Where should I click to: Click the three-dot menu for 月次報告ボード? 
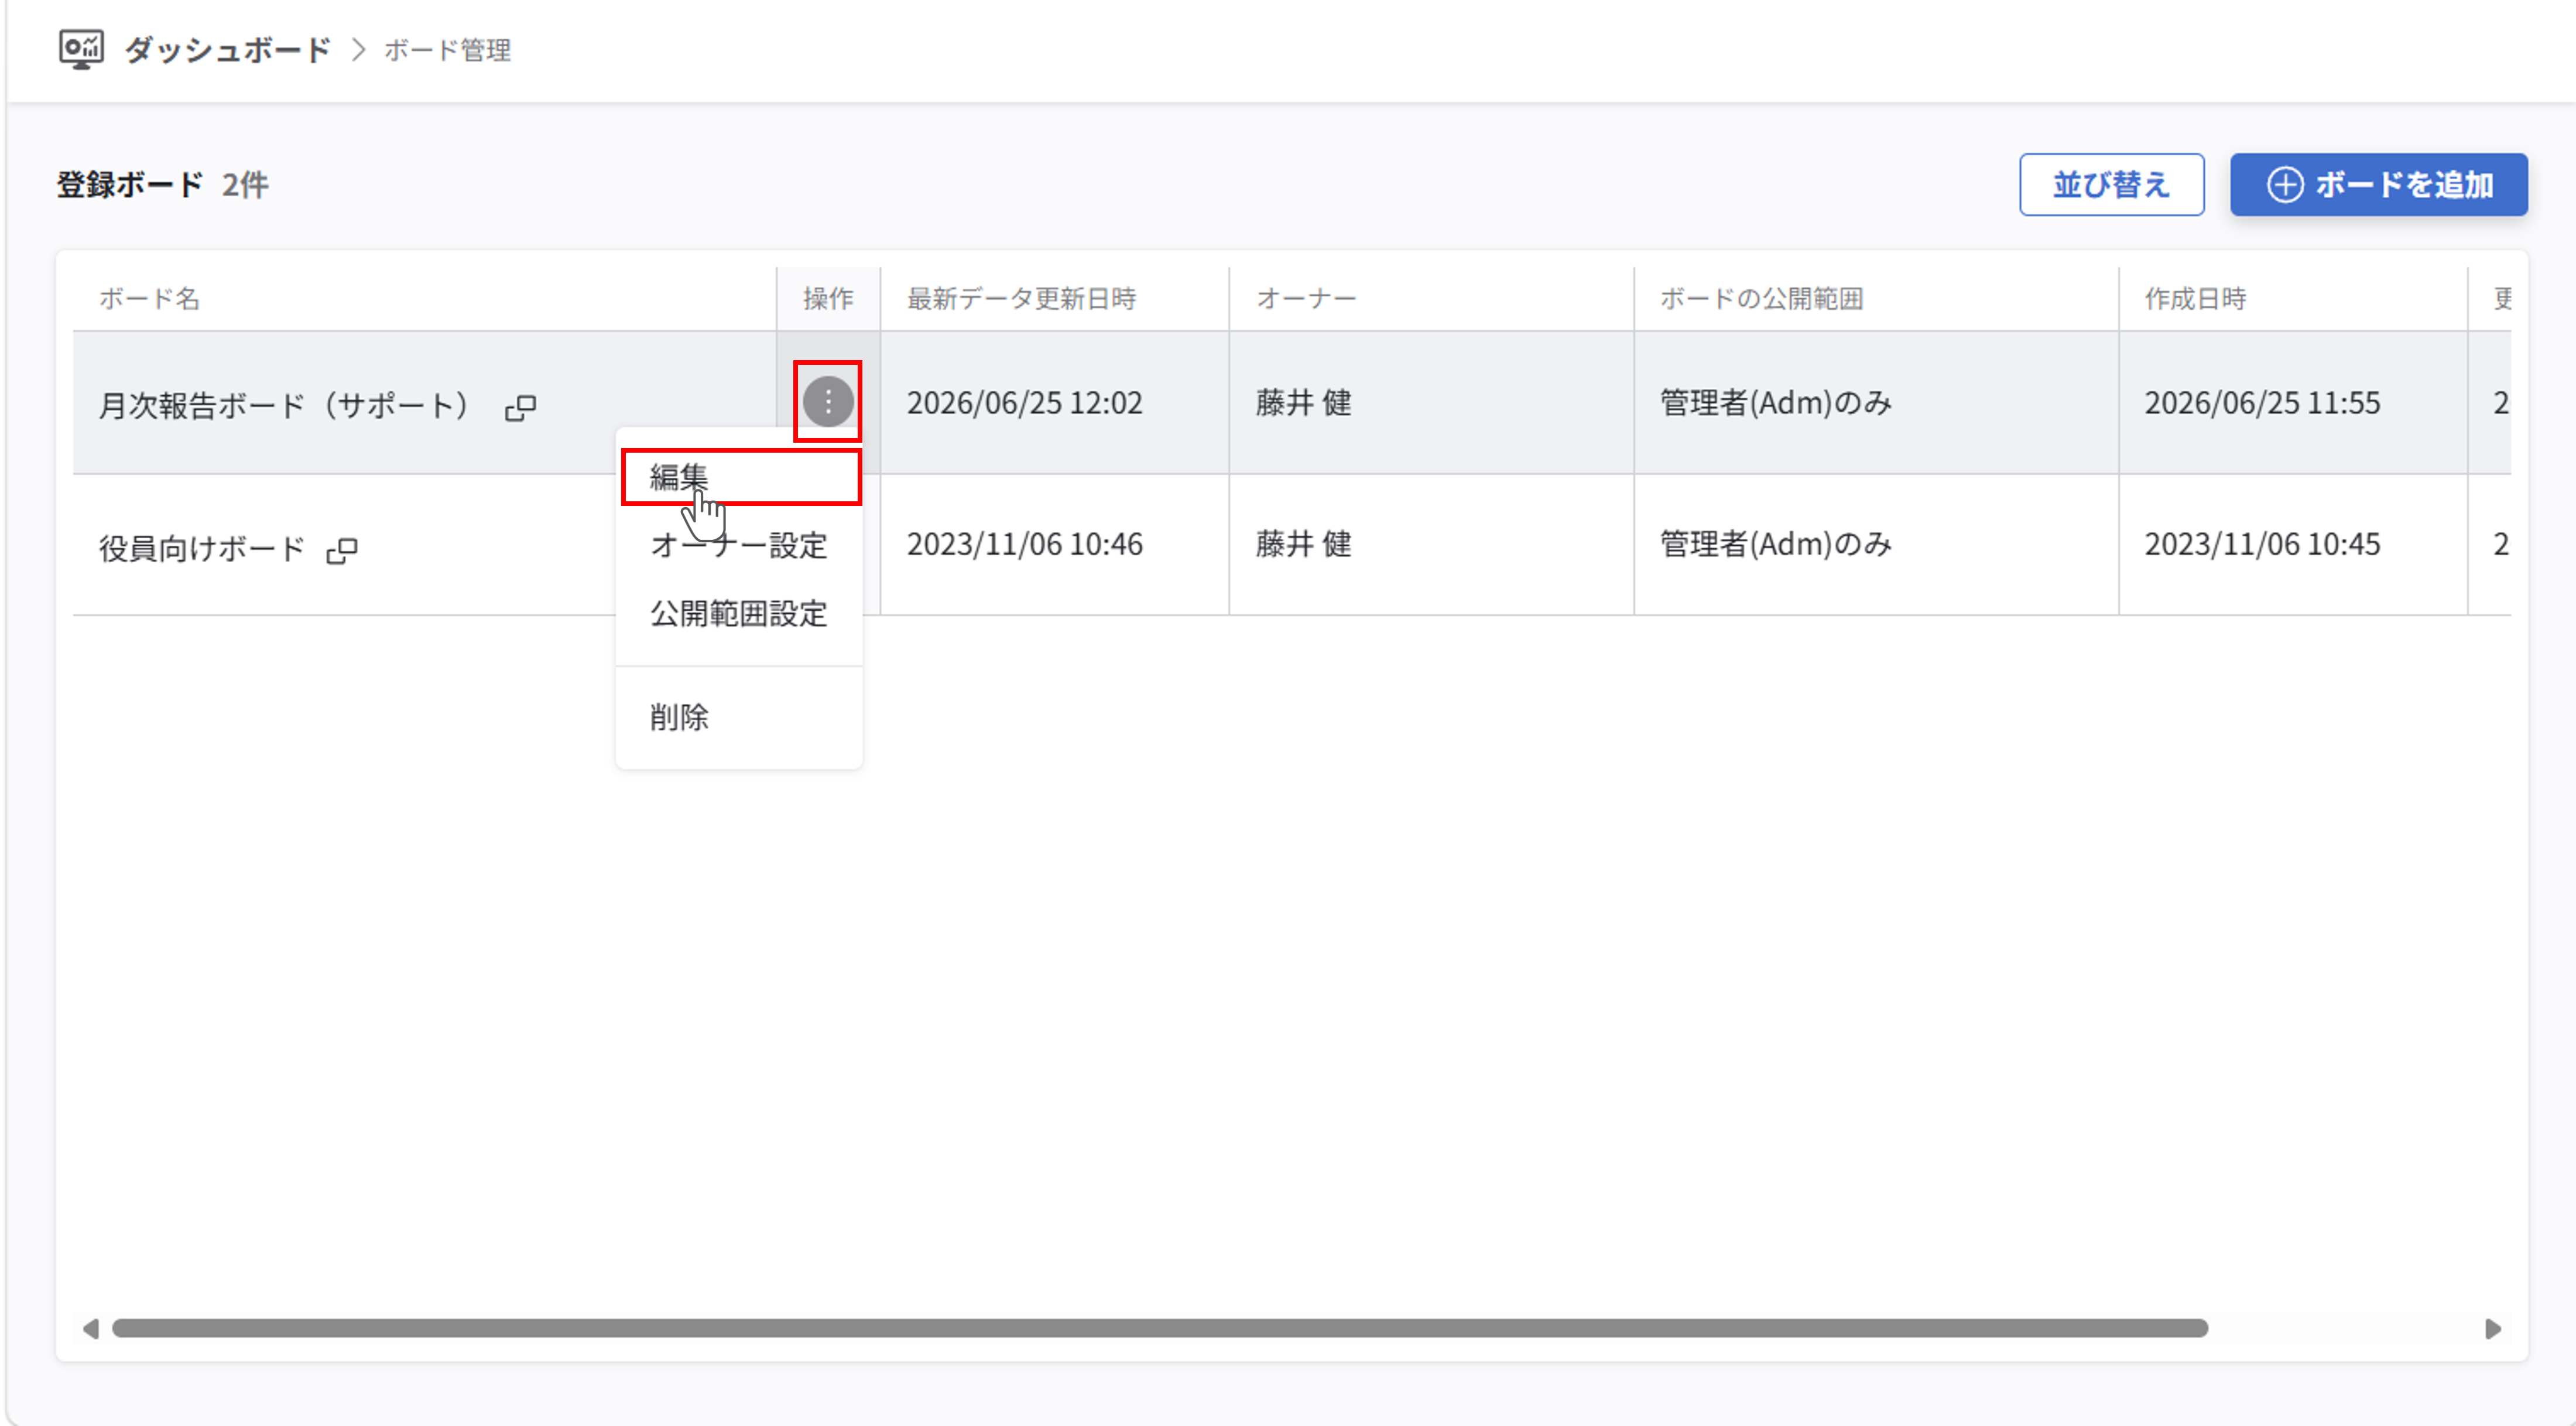(828, 402)
